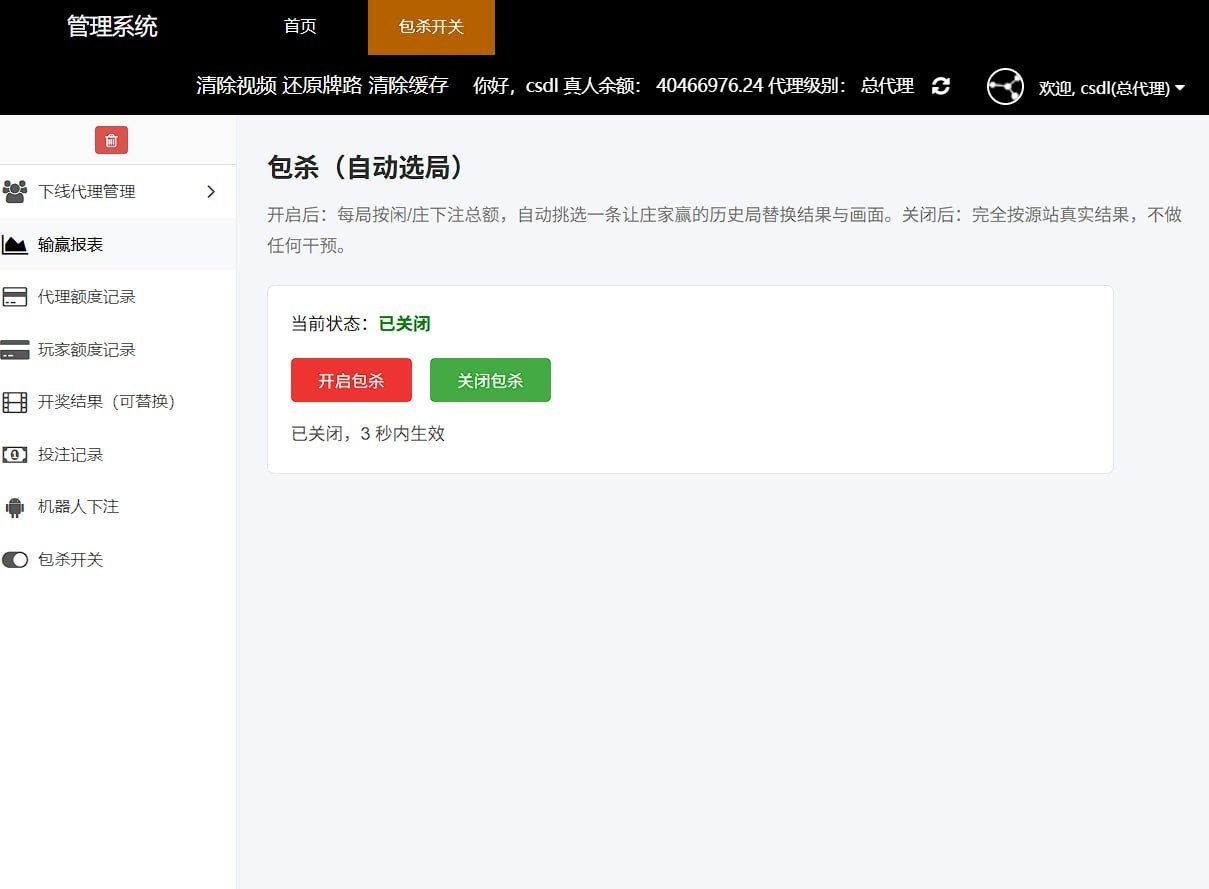Open 机器人下注 in sidebar
This screenshot has width=1209, height=889.
(x=118, y=507)
